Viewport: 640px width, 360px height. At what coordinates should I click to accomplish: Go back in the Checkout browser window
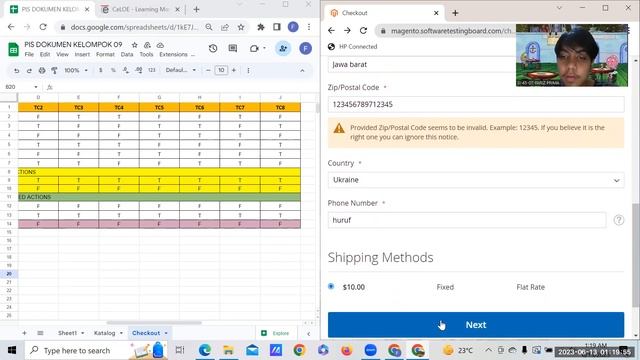331,31
